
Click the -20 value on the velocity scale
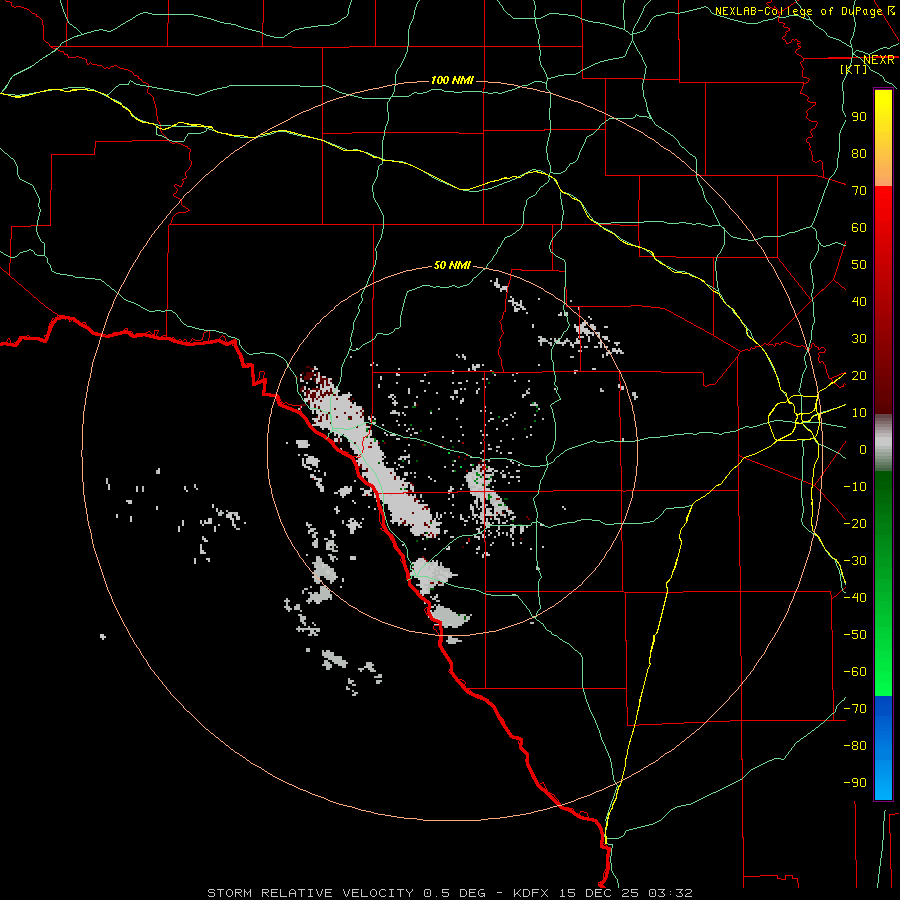coord(855,523)
